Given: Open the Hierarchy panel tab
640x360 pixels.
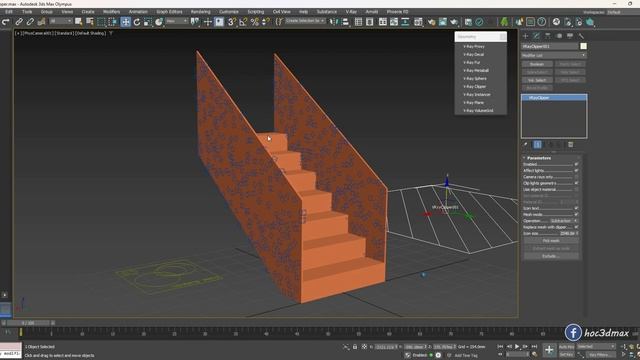Looking at the screenshot, I should click(x=548, y=36).
